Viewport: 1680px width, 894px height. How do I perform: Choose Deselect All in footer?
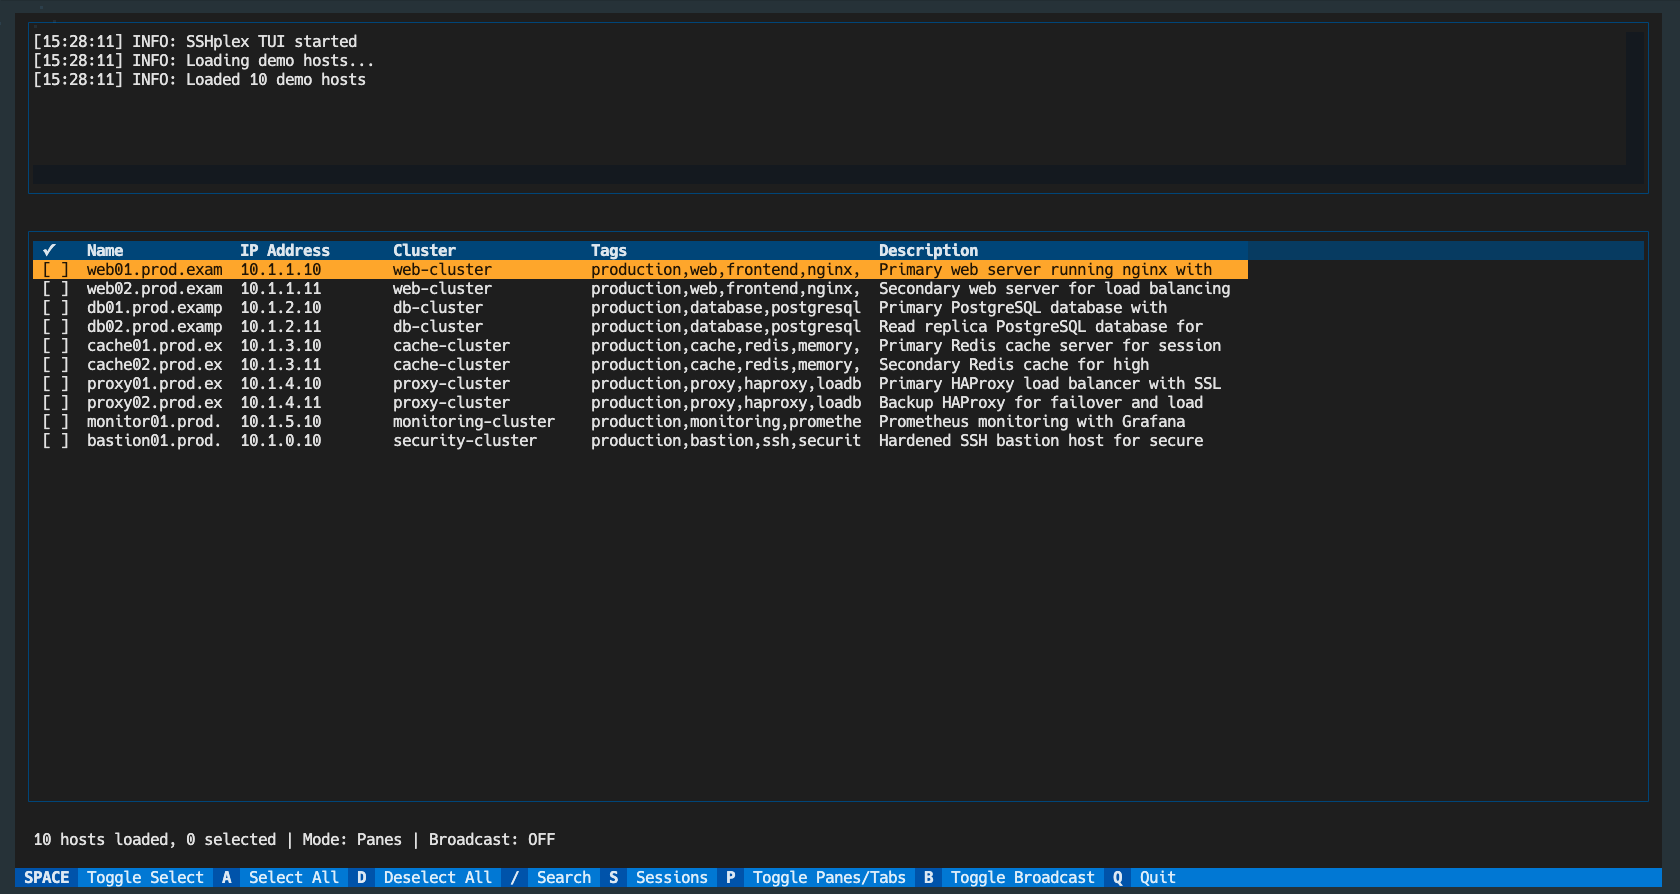438,878
